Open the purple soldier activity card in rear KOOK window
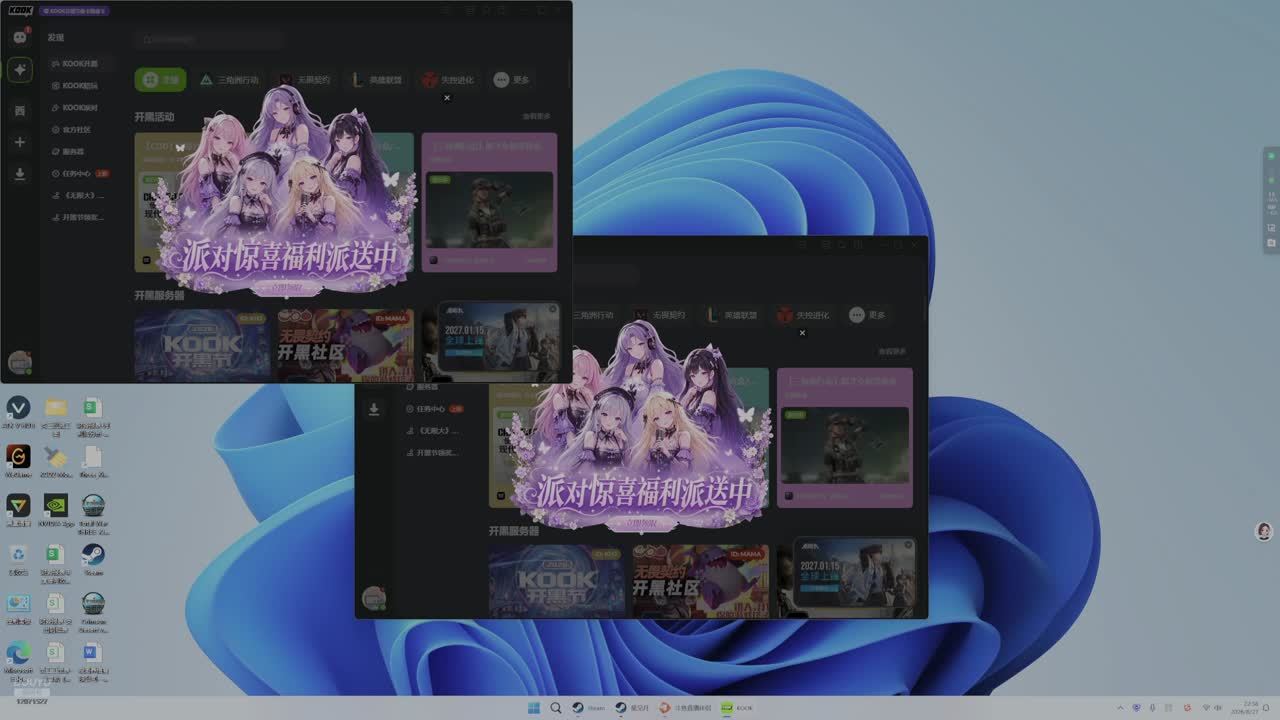Screen dimensions: 1280x720 coord(845,438)
